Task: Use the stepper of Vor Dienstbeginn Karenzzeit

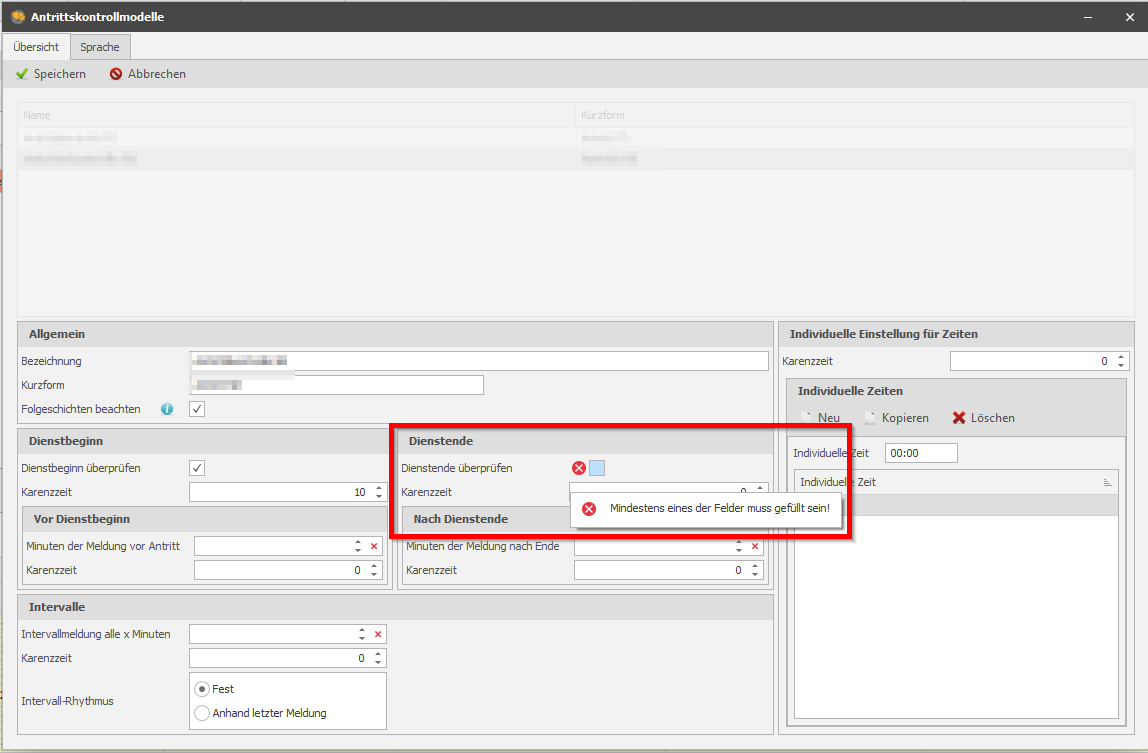Action: (x=374, y=571)
